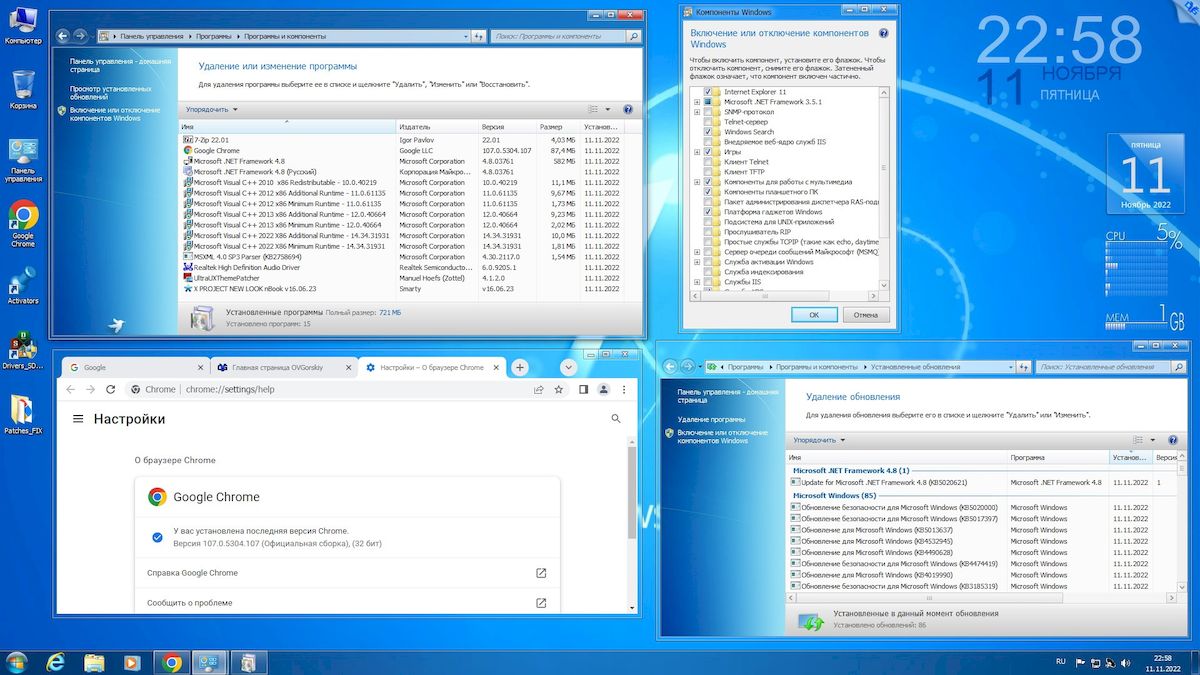Image resolution: width=1200 pixels, height=675 pixels.
Task: Click Chrome reload page icon
Action: coord(110,390)
